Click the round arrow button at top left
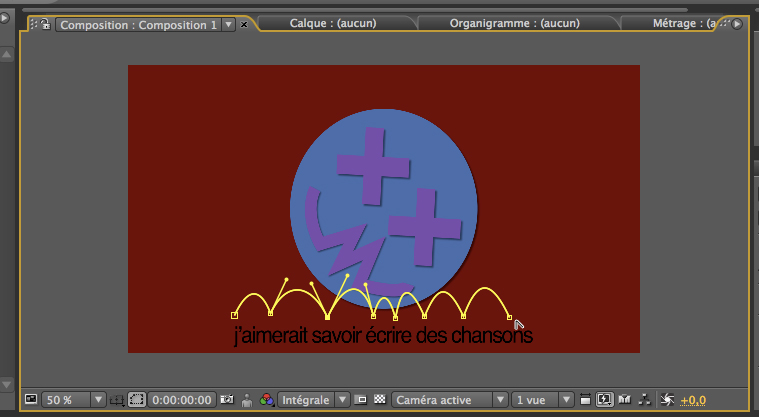 click(4, 18)
